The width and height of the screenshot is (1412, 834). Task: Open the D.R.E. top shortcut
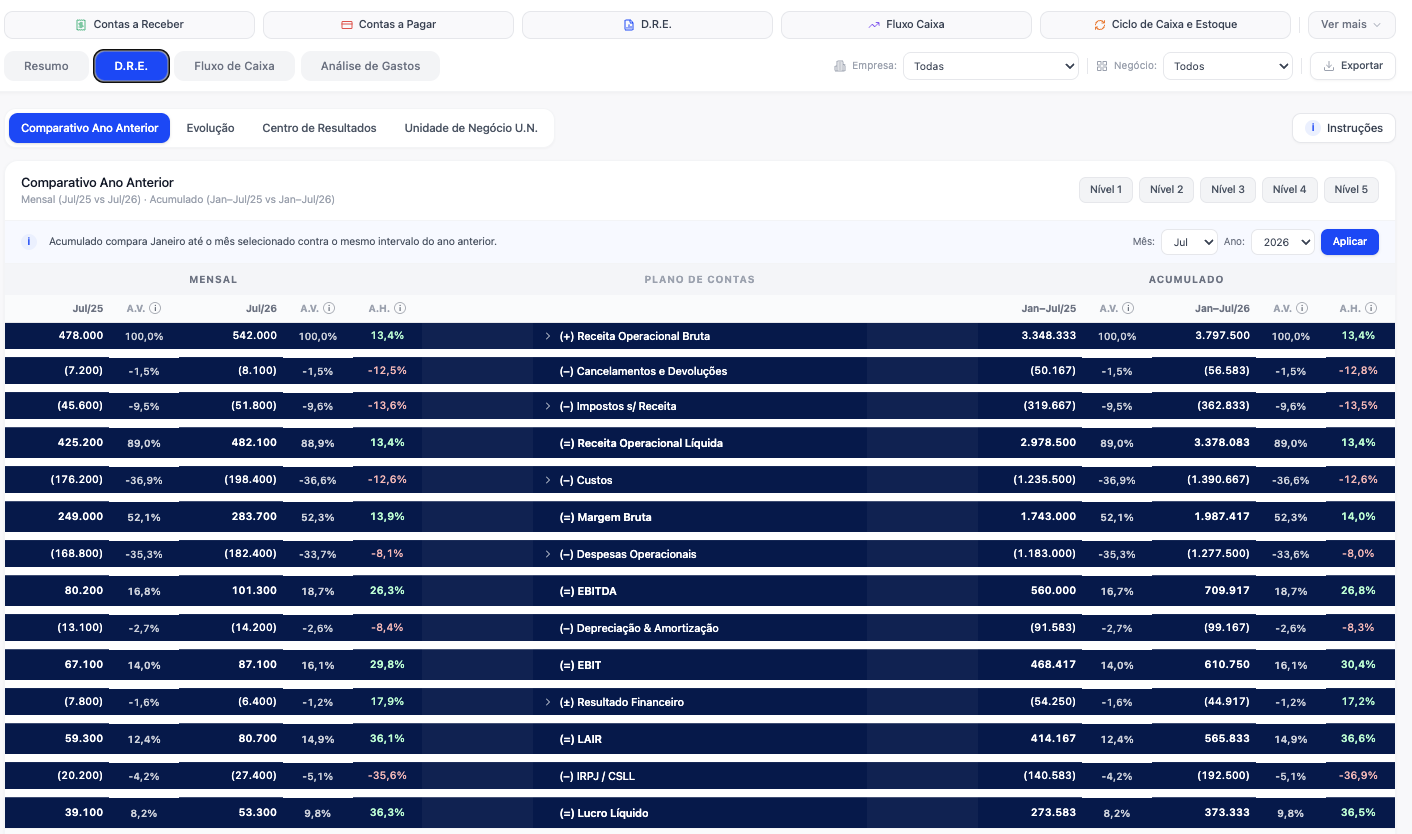coord(647,24)
